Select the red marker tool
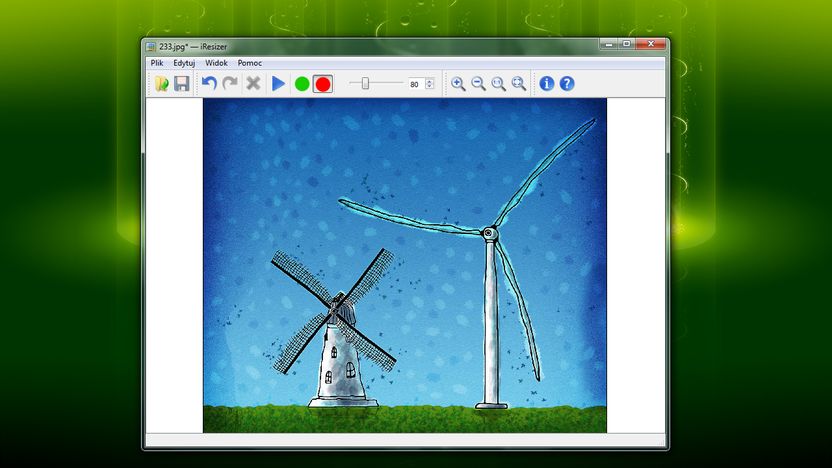 pyautogui.click(x=323, y=84)
